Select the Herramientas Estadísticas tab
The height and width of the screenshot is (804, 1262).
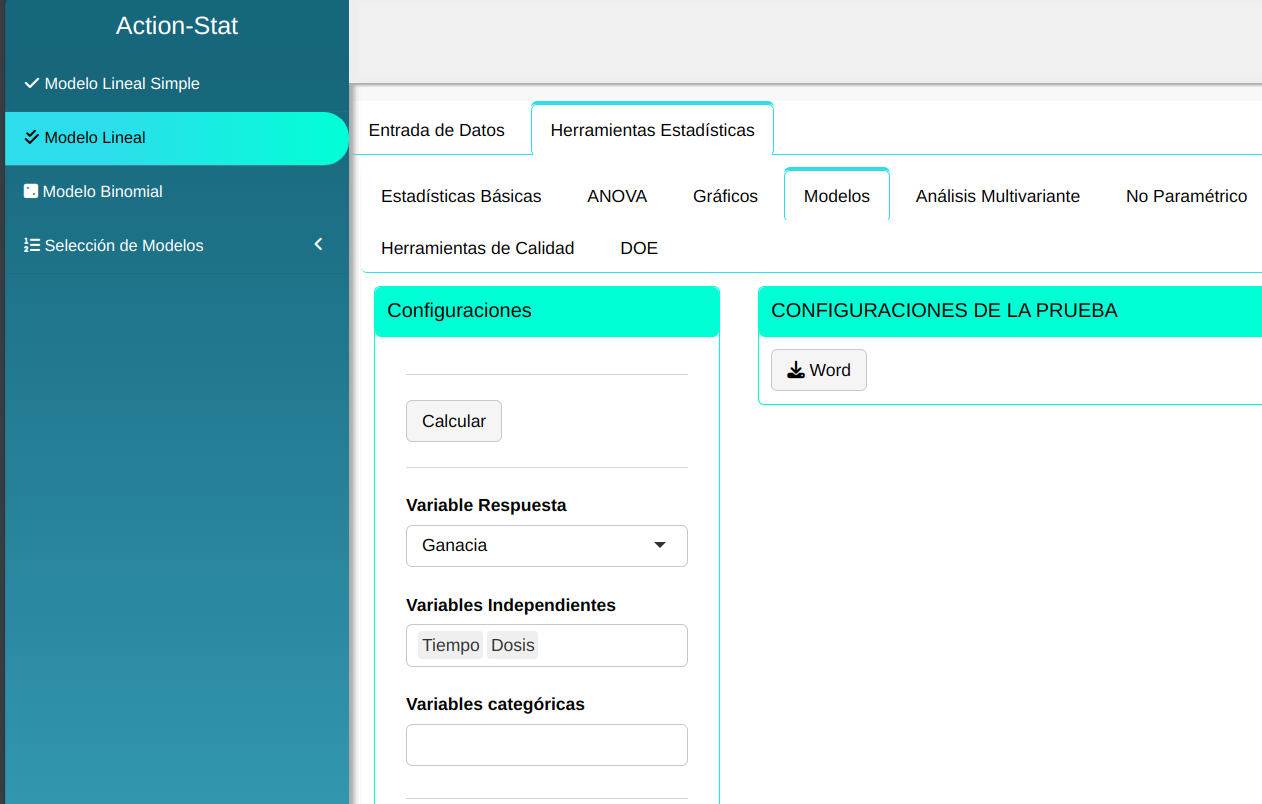pos(652,130)
